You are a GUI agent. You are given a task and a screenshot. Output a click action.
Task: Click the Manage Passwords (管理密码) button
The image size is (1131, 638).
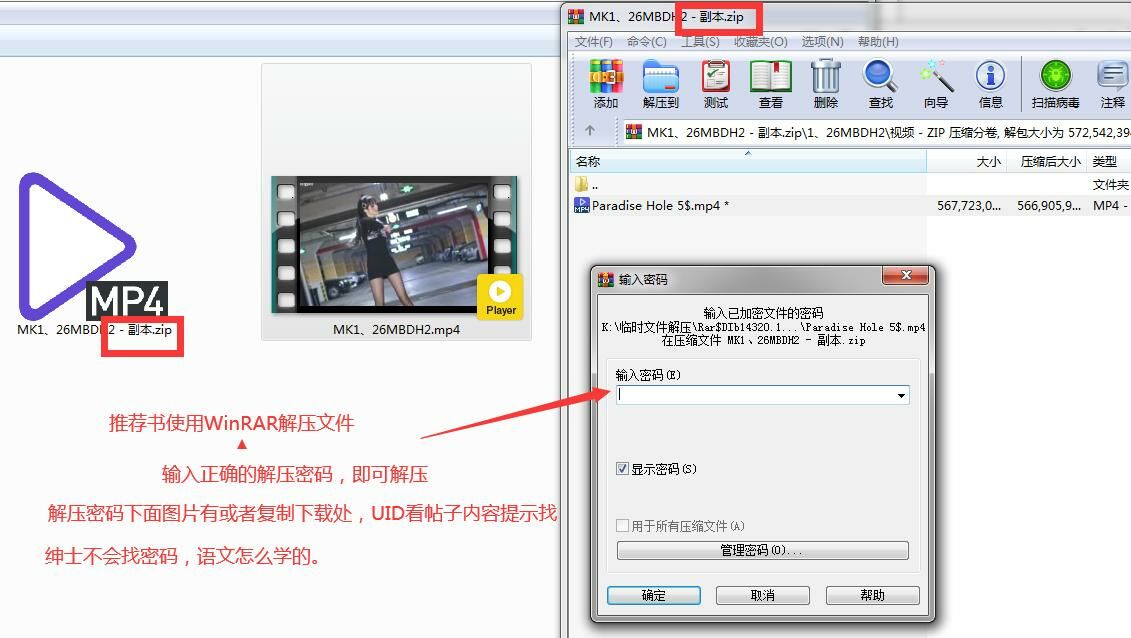coord(762,551)
